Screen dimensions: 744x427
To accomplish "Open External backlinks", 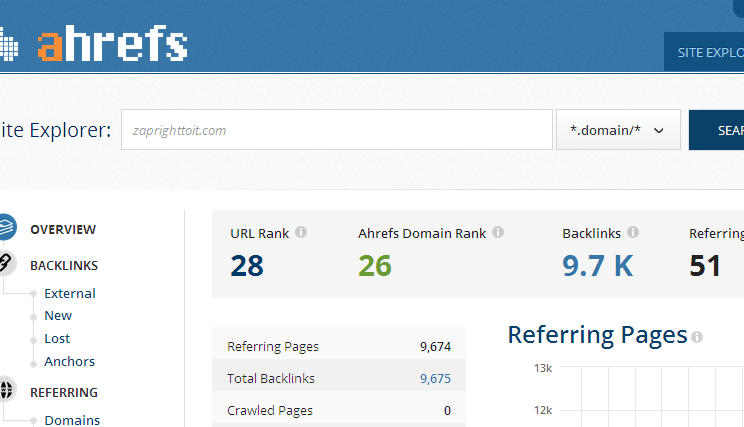I will point(70,293).
